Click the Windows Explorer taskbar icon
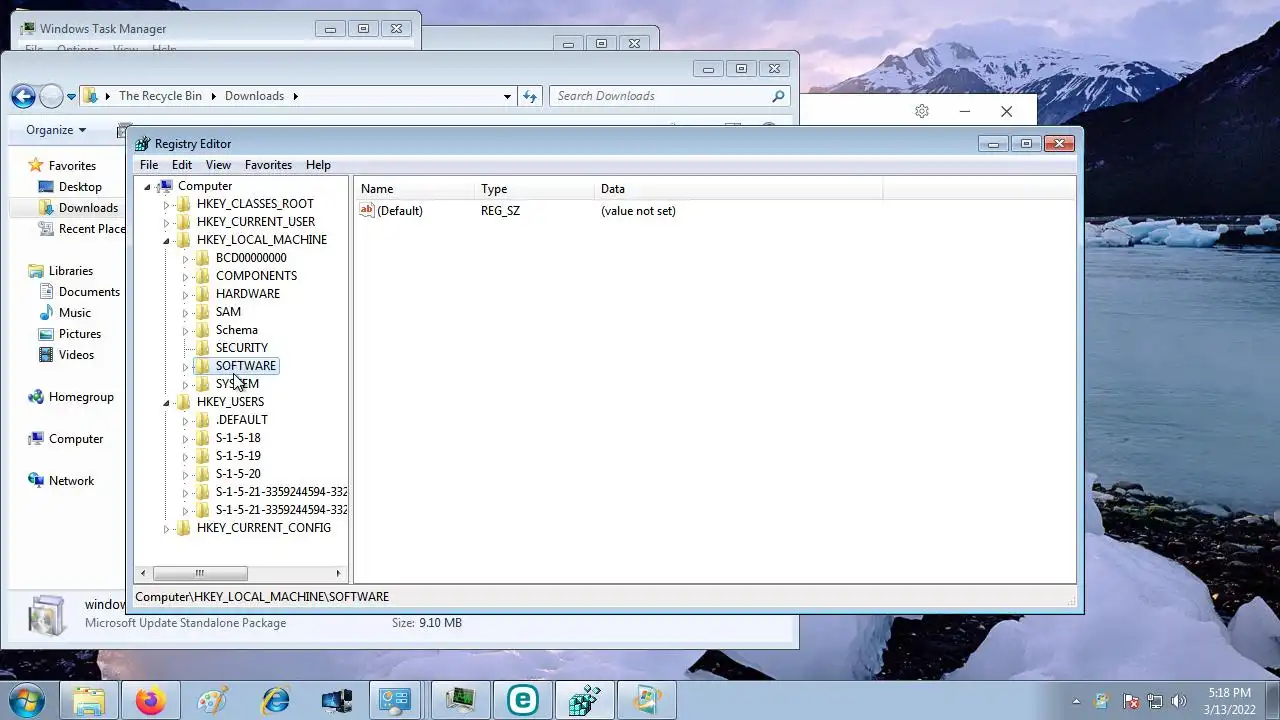The height and width of the screenshot is (720, 1280). coord(89,701)
